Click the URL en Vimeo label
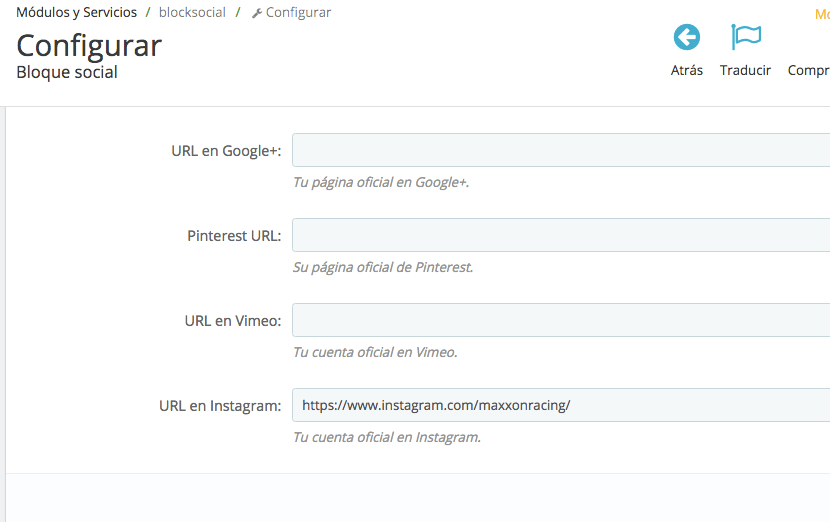Screen dimensions: 830x522 [233, 321]
